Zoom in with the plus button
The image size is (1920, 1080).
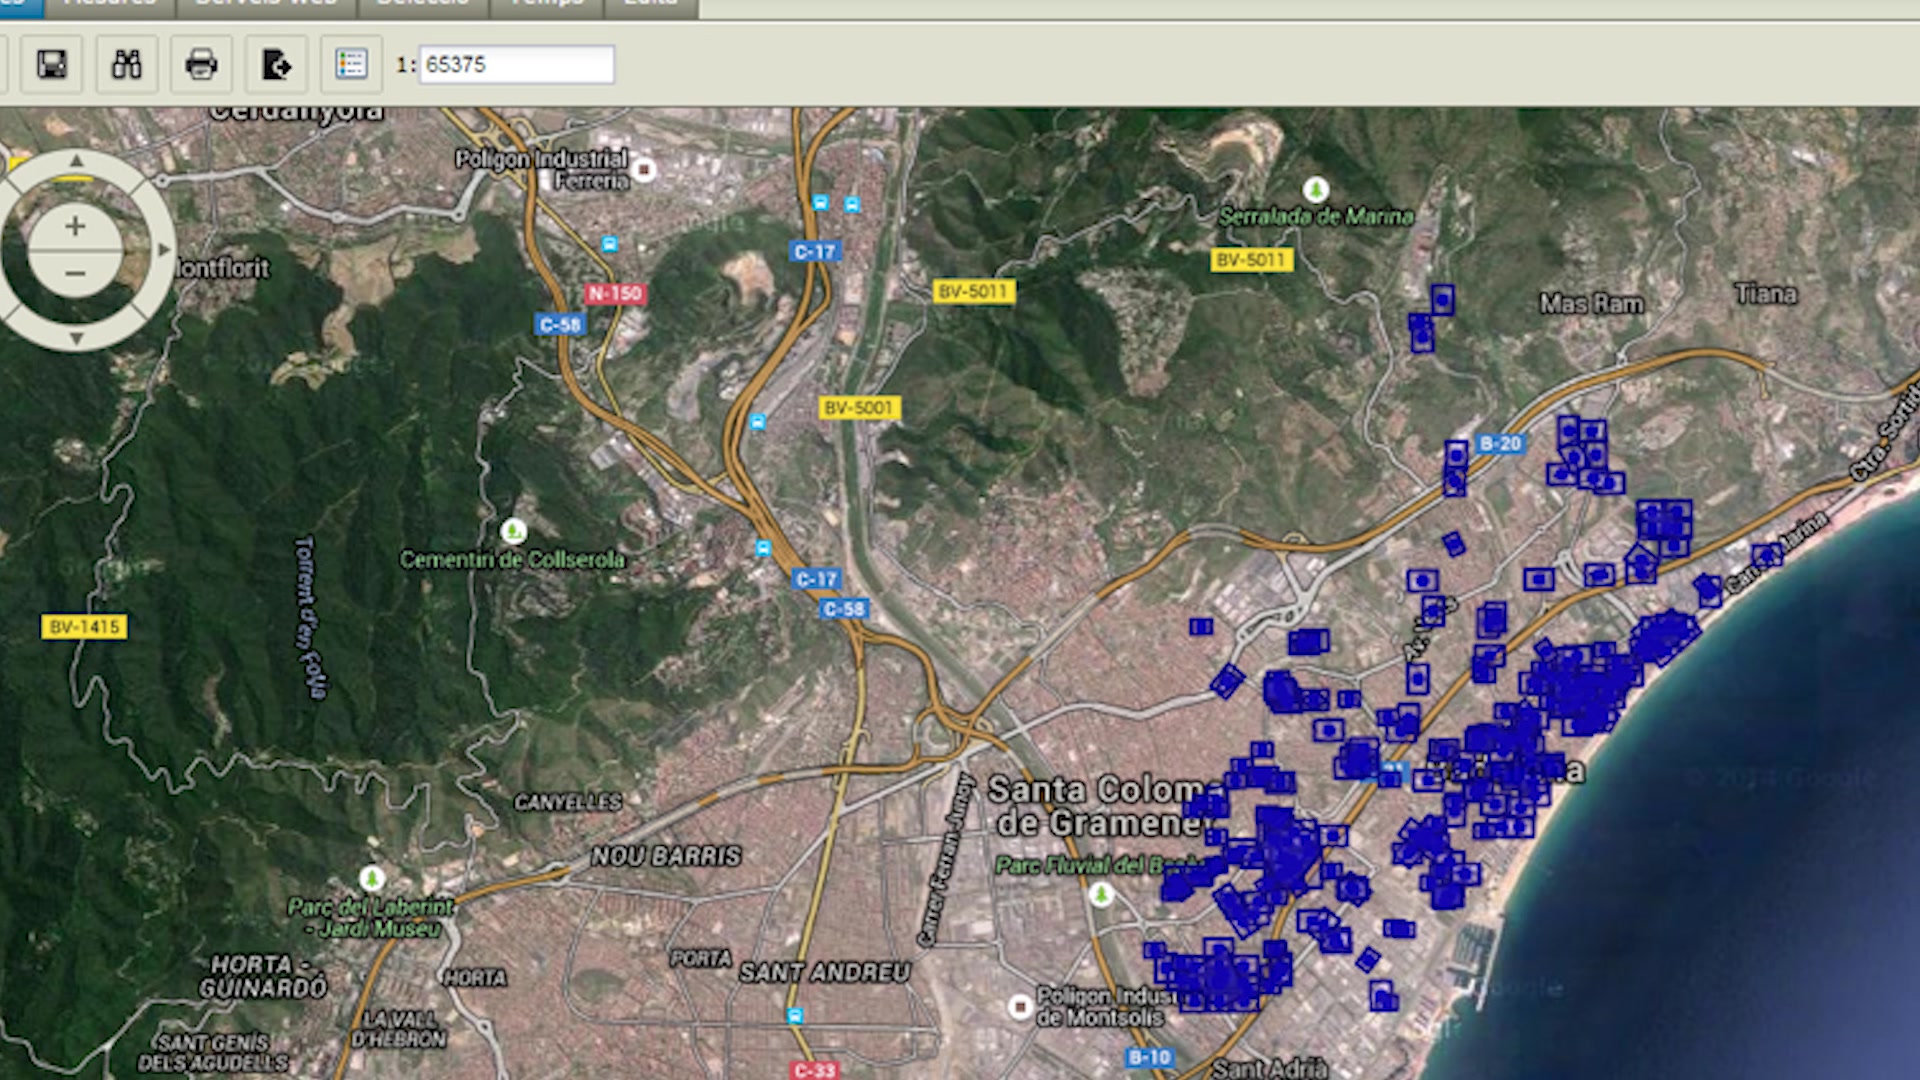click(x=74, y=226)
